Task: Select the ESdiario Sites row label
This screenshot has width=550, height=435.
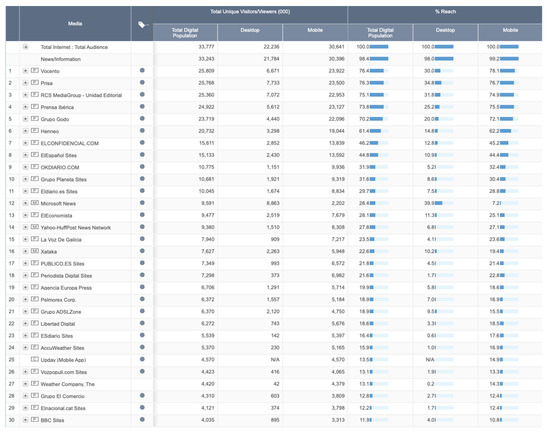Action: click(x=57, y=336)
